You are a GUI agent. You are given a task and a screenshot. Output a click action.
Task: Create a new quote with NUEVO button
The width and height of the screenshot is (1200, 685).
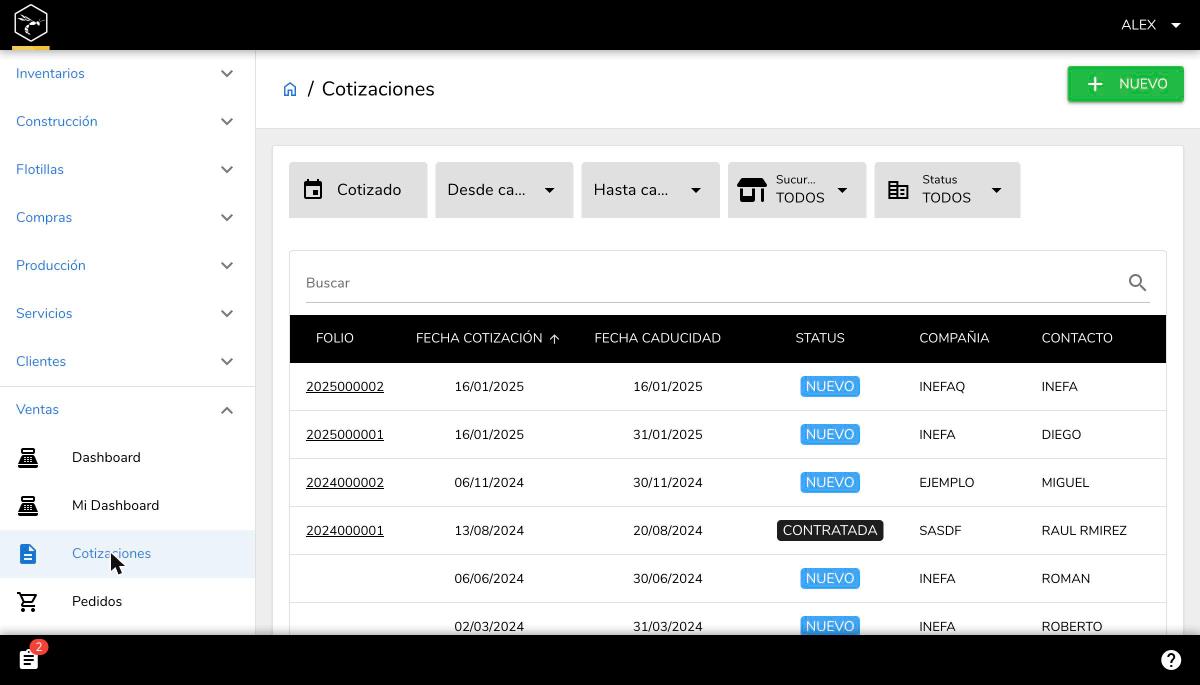1125,84
